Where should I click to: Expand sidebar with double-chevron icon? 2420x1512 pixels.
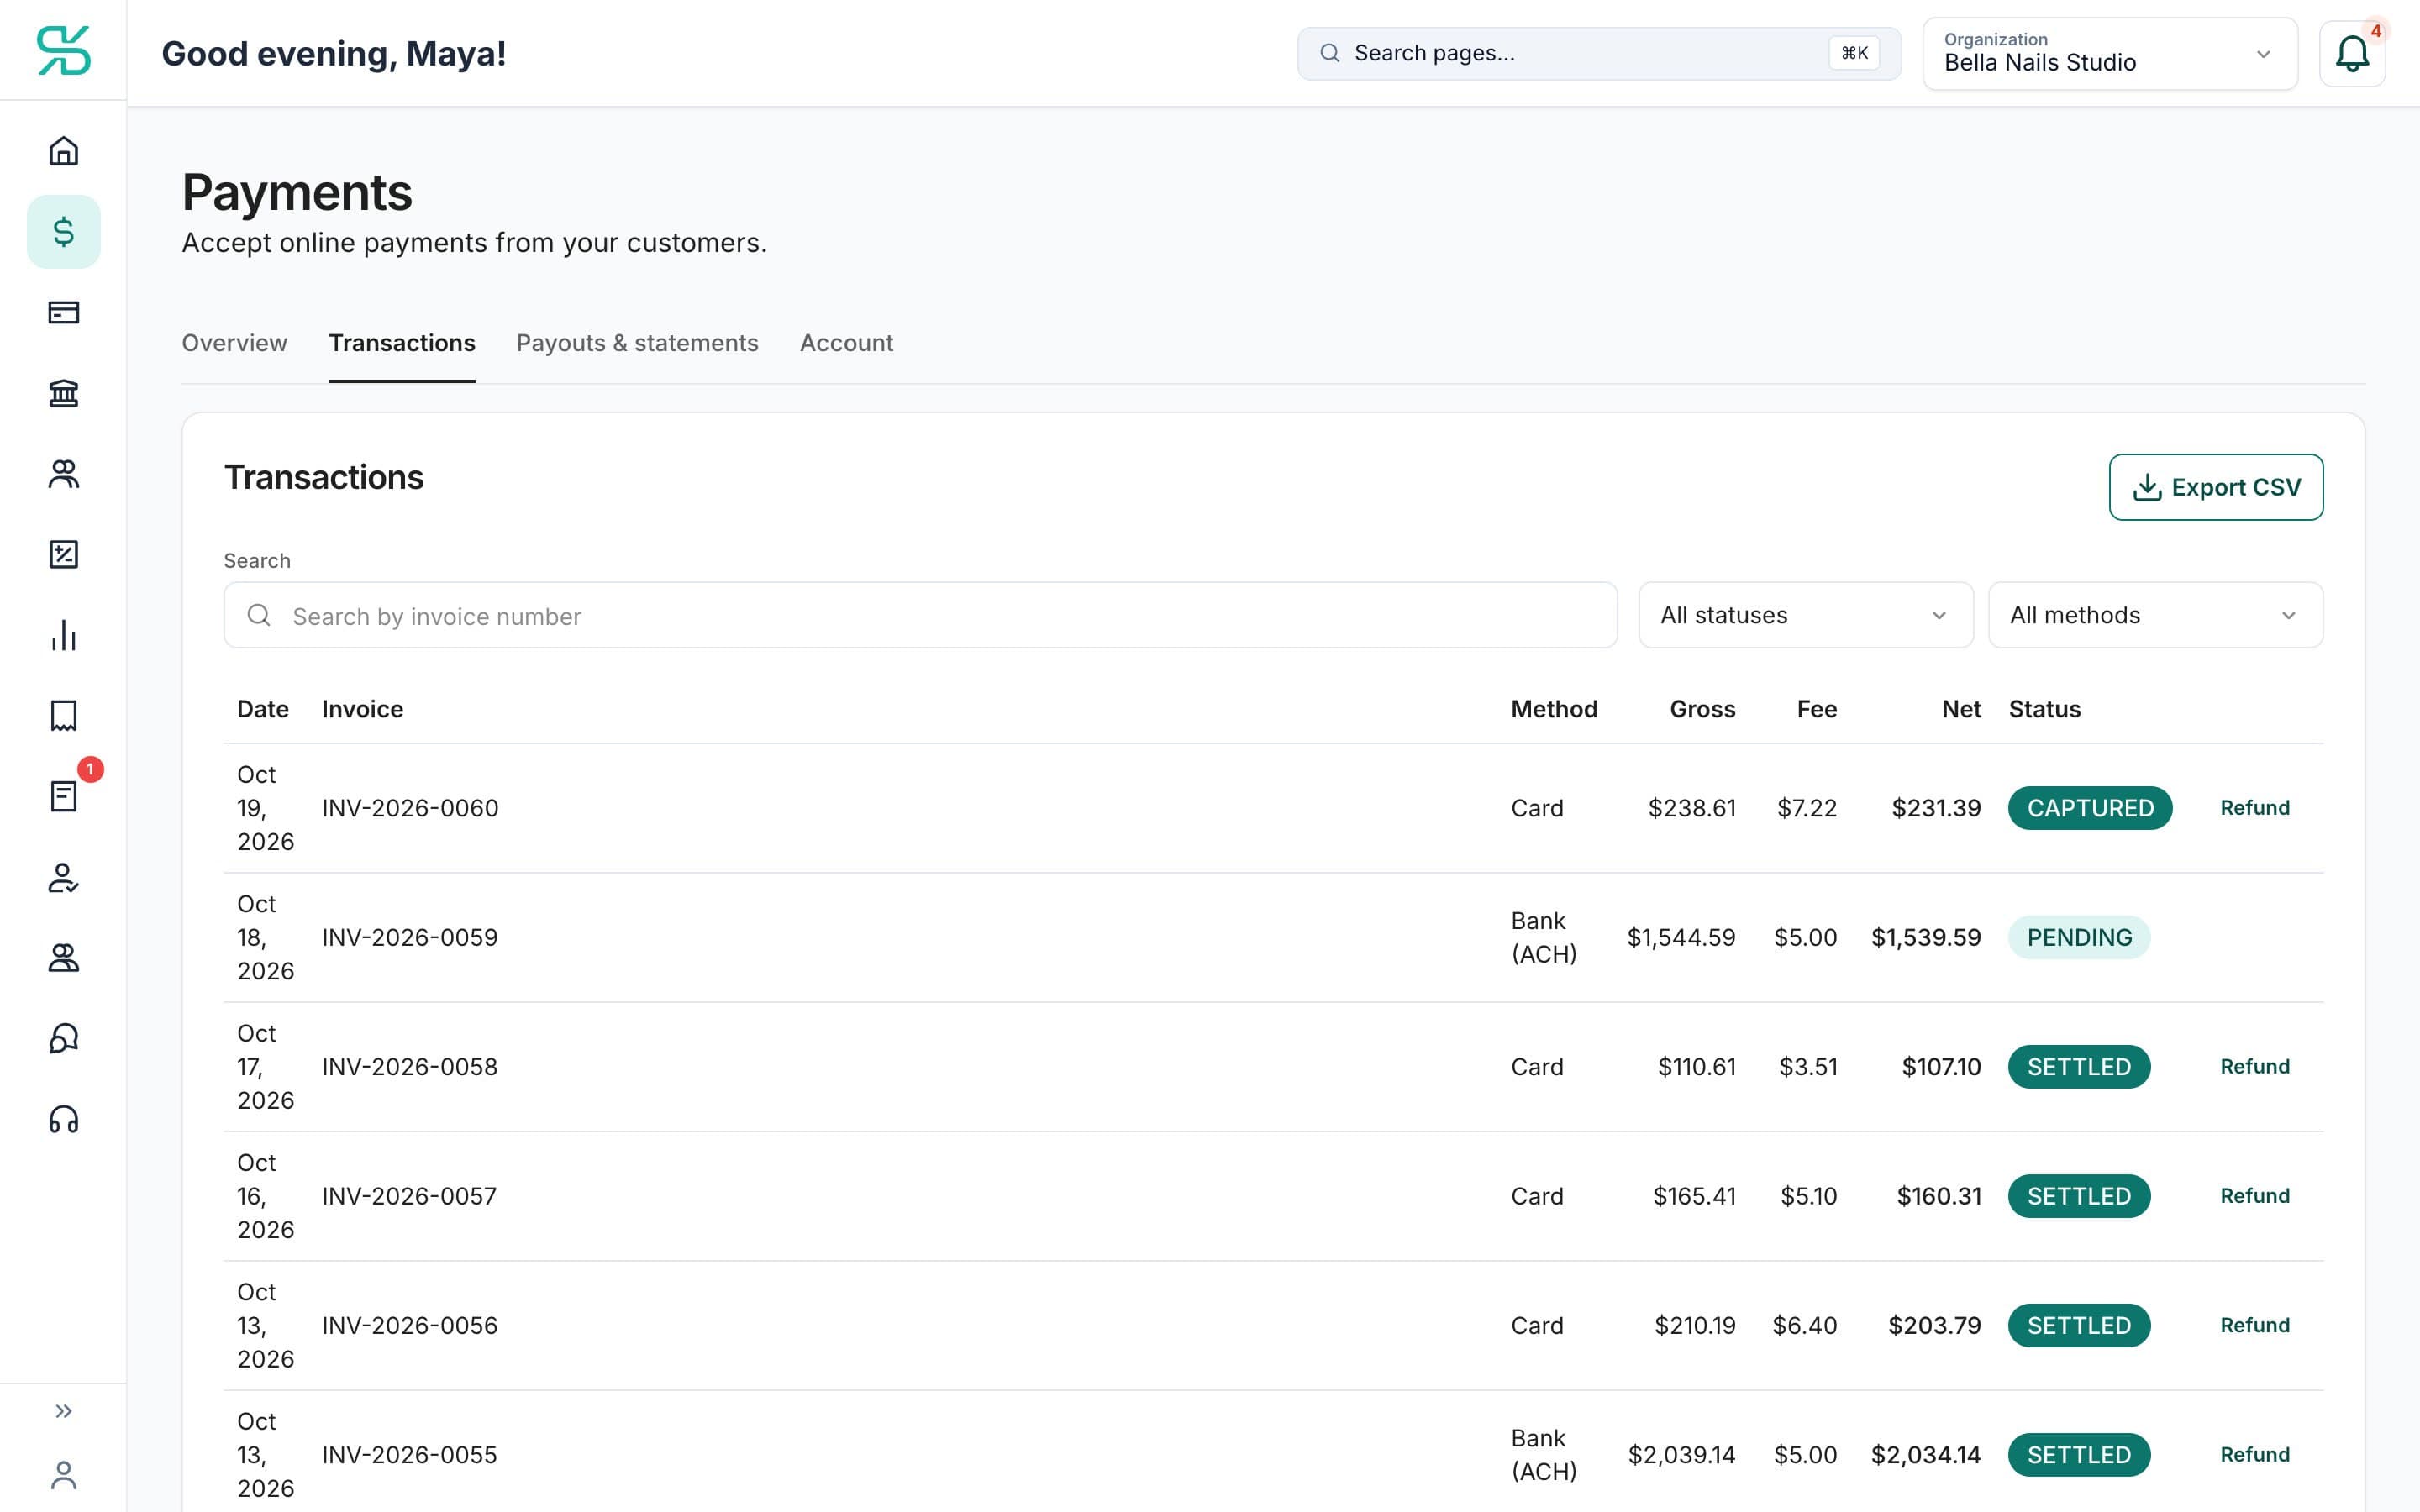[63, 1411]
